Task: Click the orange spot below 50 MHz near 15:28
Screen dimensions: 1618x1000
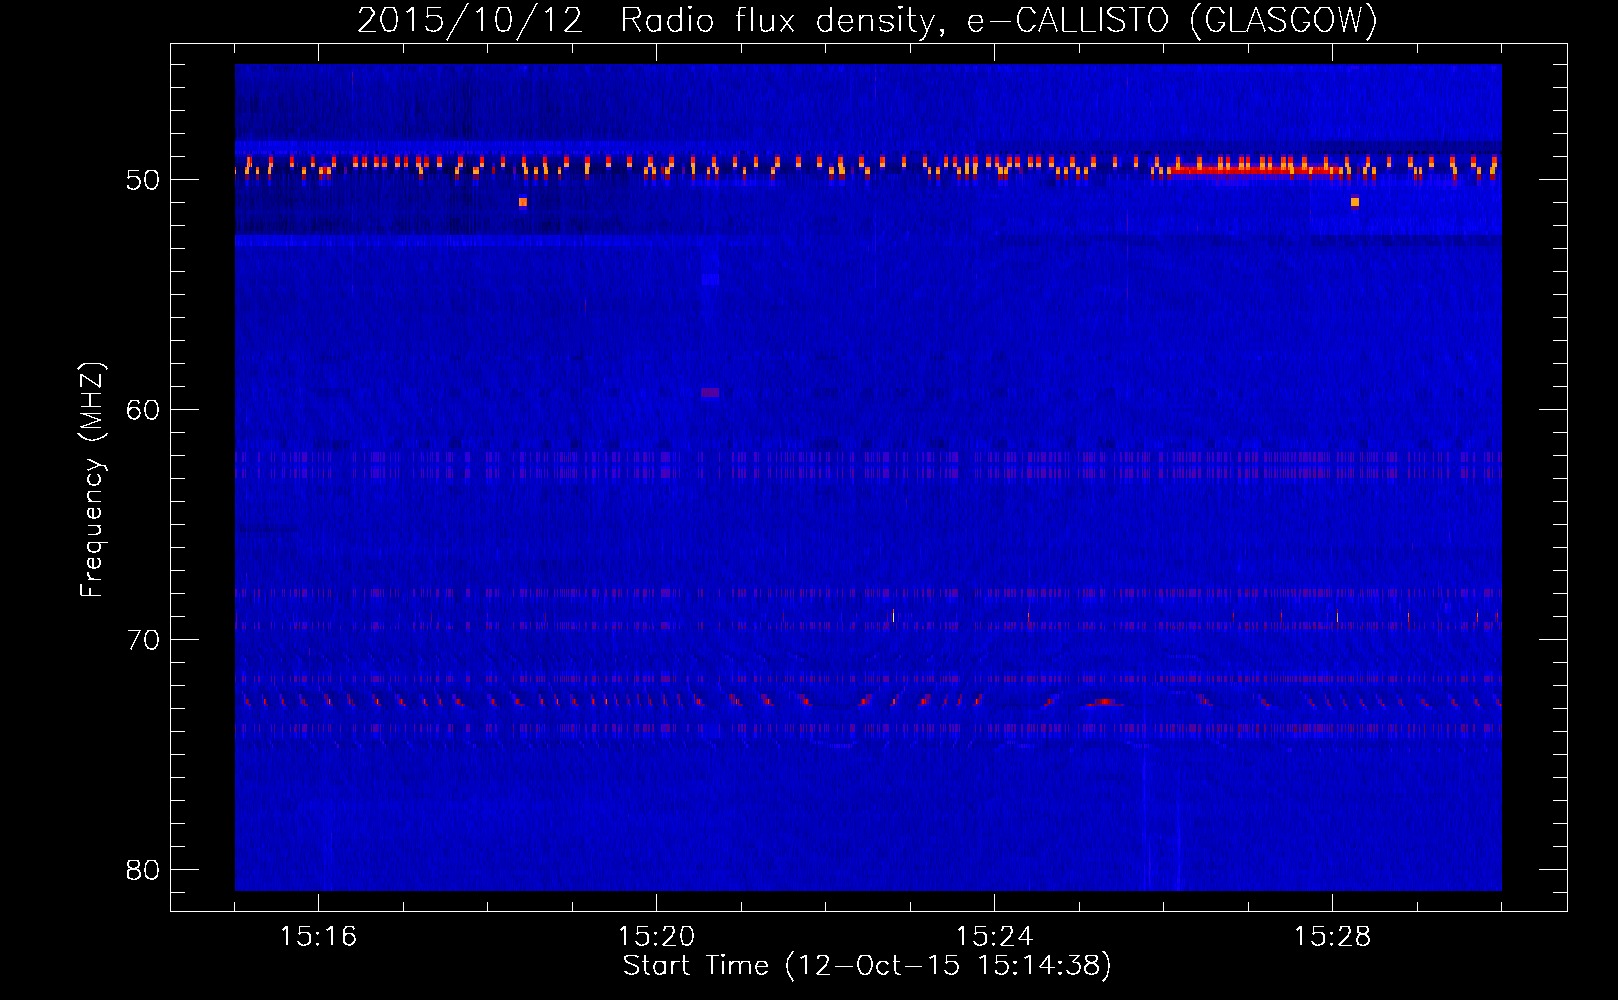Action: [1355, 202]
